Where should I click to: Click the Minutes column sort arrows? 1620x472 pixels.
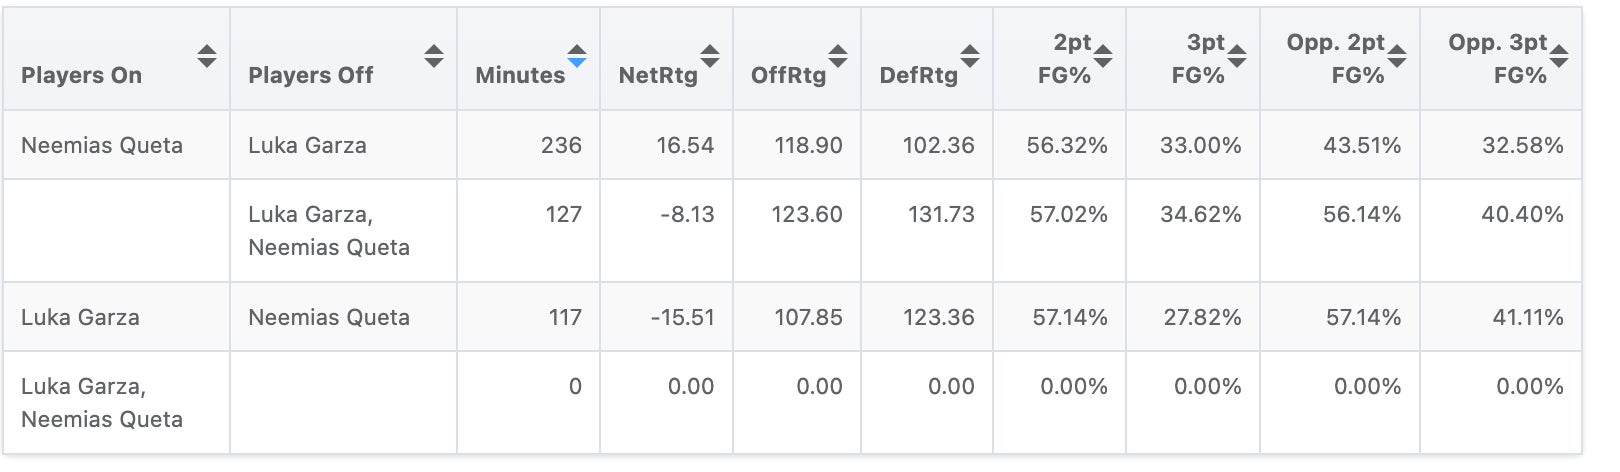(577, 56)
